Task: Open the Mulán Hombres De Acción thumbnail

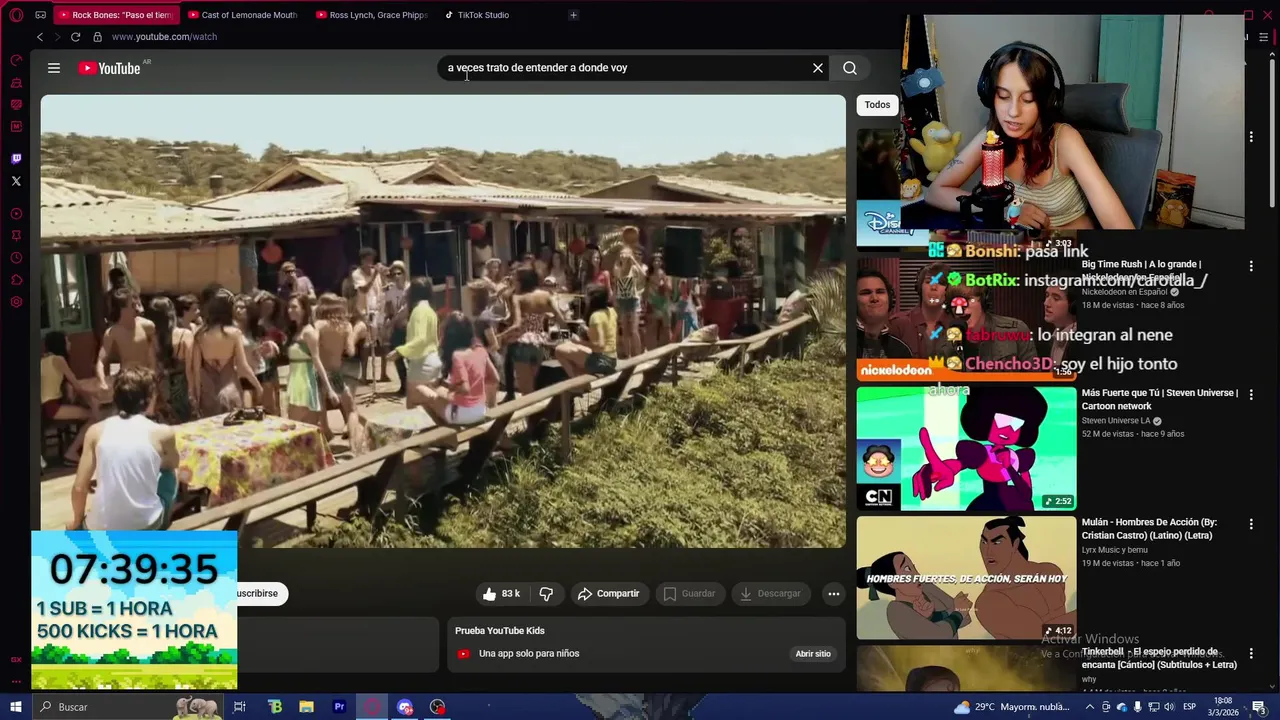Action: pyautogui.click(x=966, y=578)
